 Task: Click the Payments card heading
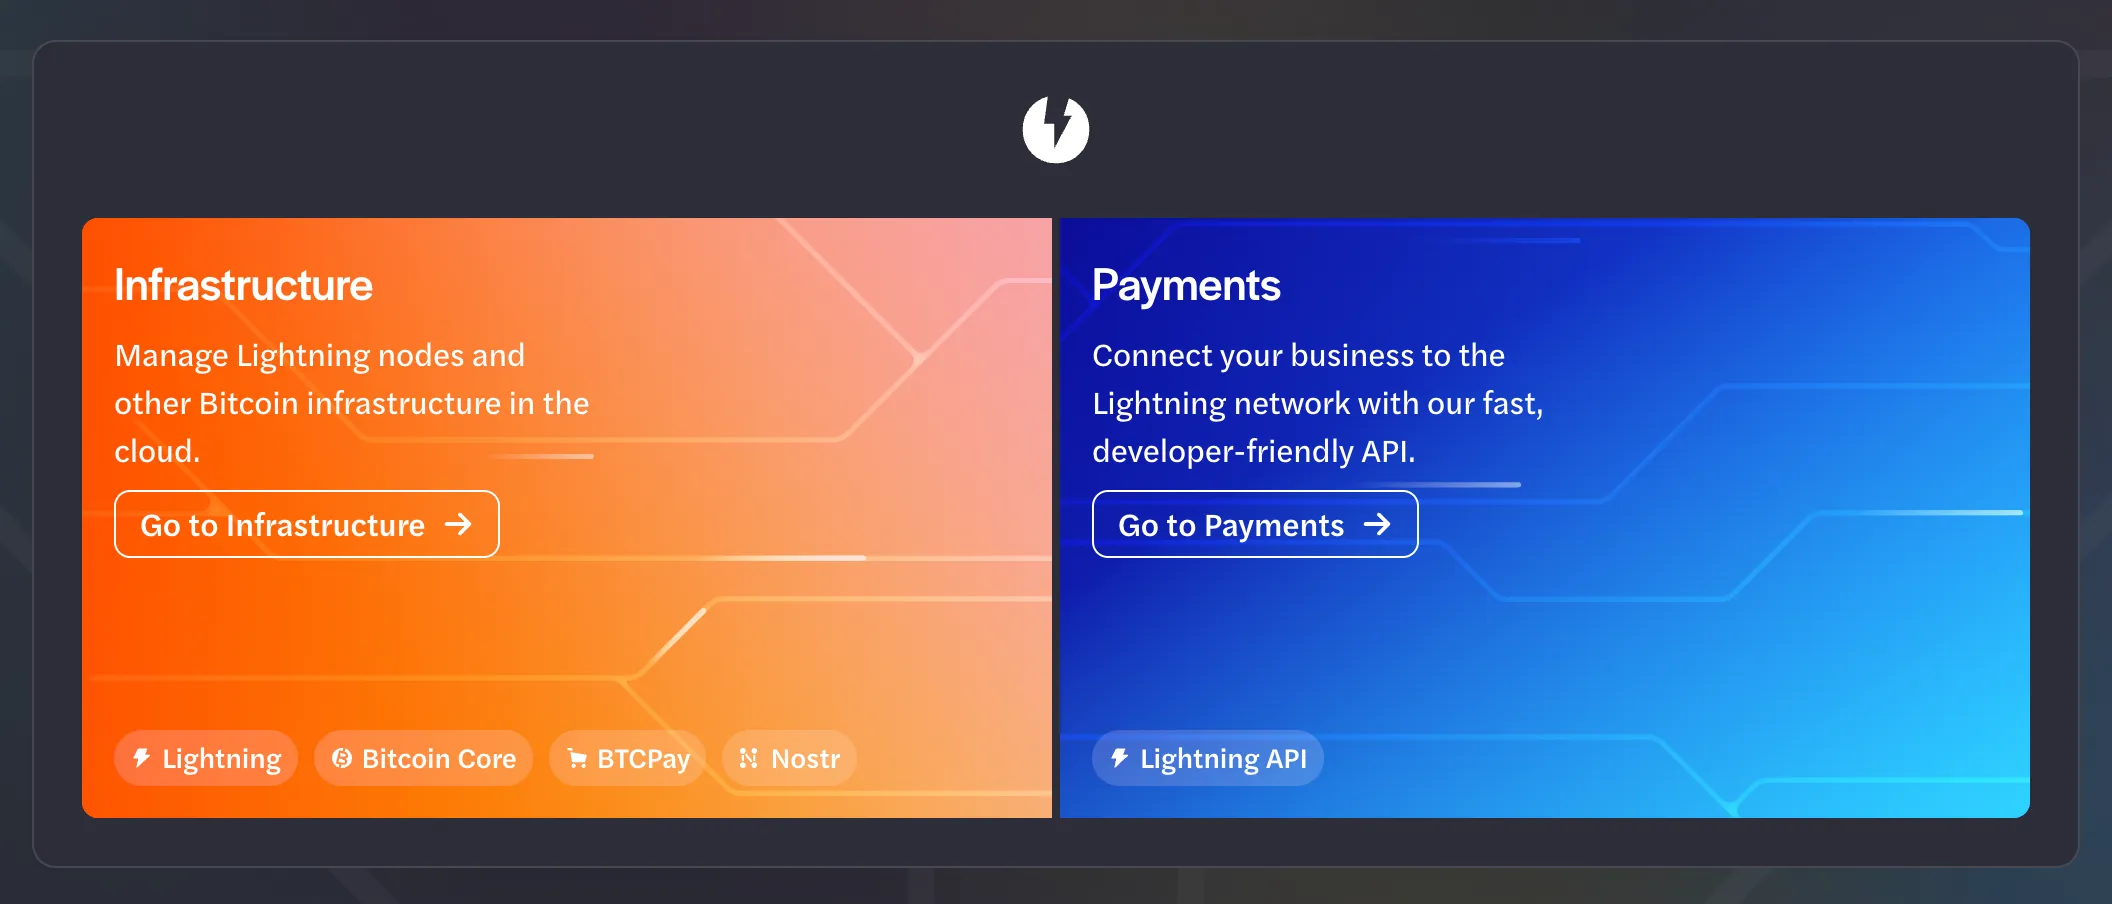tap(1186, 285)
